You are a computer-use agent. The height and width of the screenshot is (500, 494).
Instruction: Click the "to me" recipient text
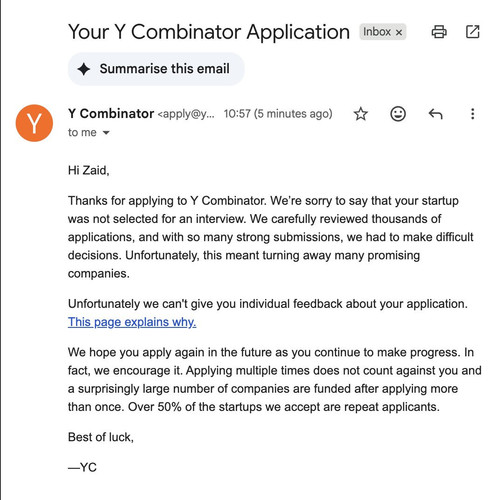click(82, 133)
